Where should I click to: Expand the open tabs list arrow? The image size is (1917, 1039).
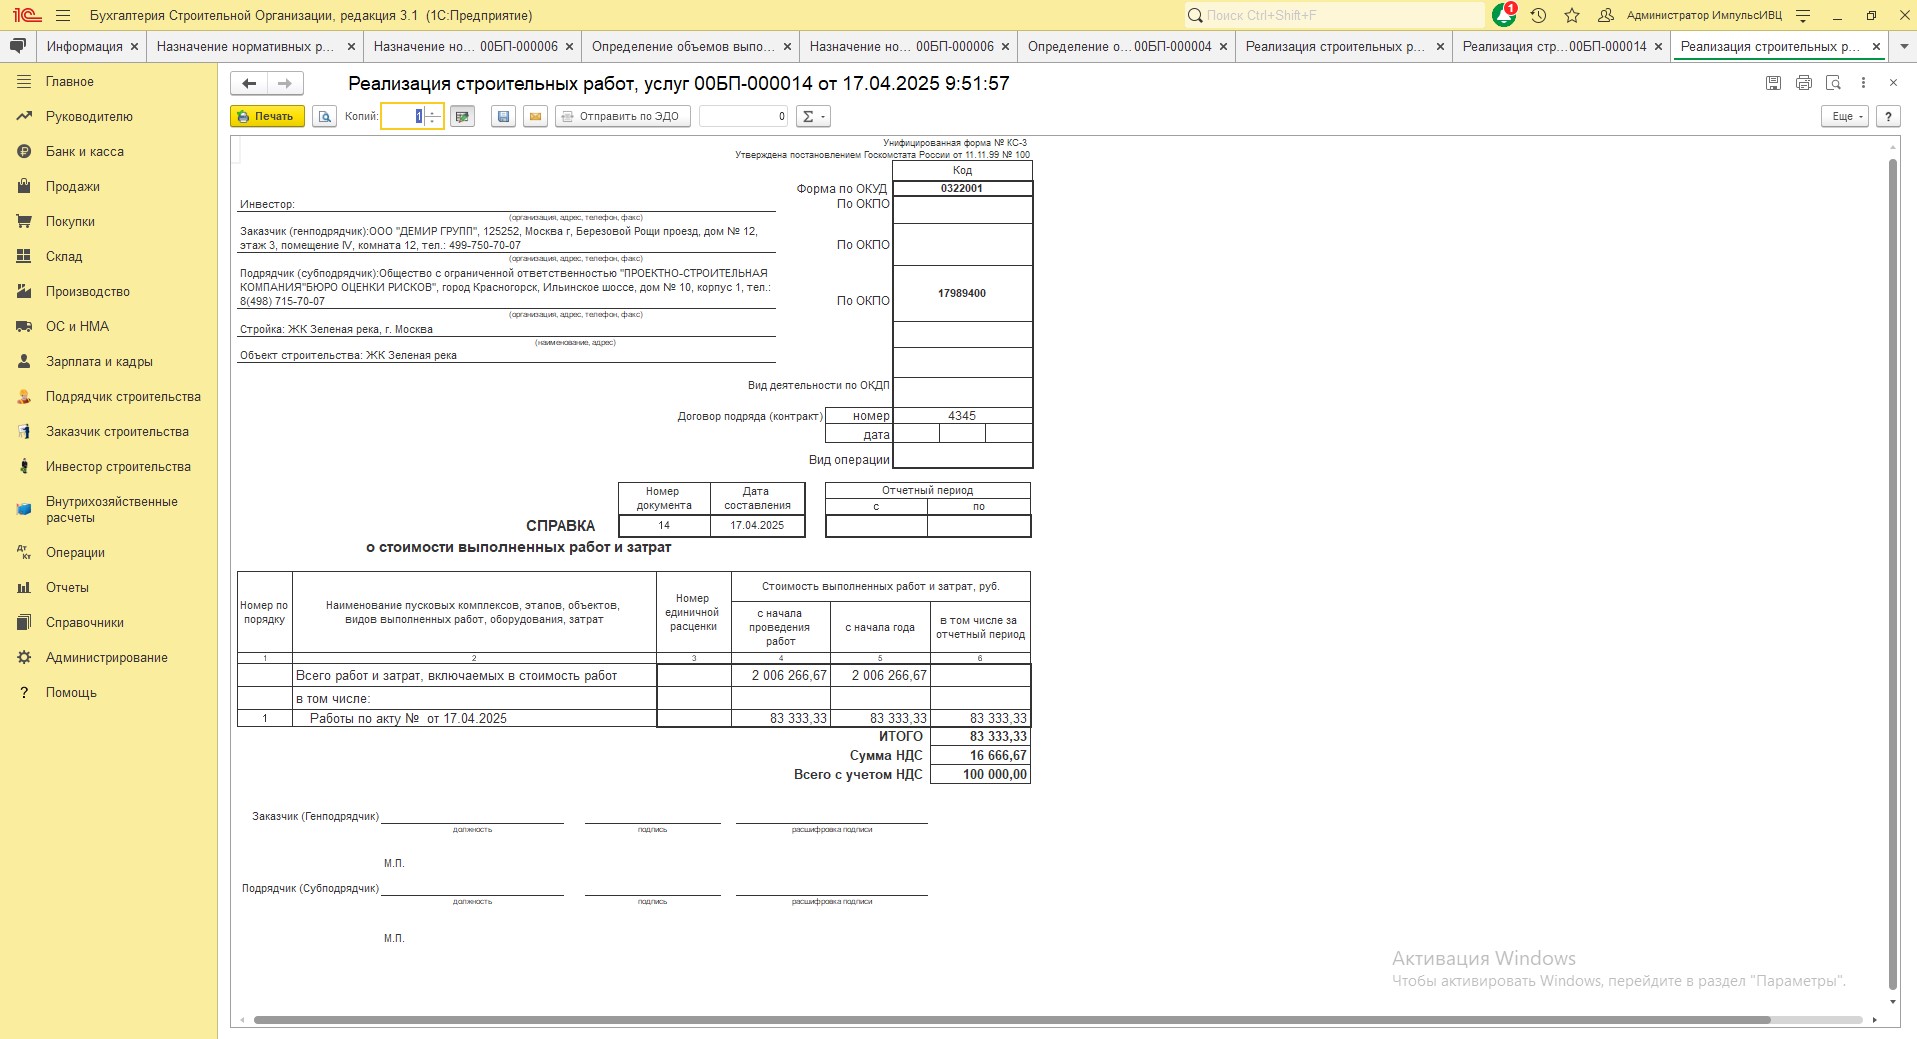point(1902,47)
